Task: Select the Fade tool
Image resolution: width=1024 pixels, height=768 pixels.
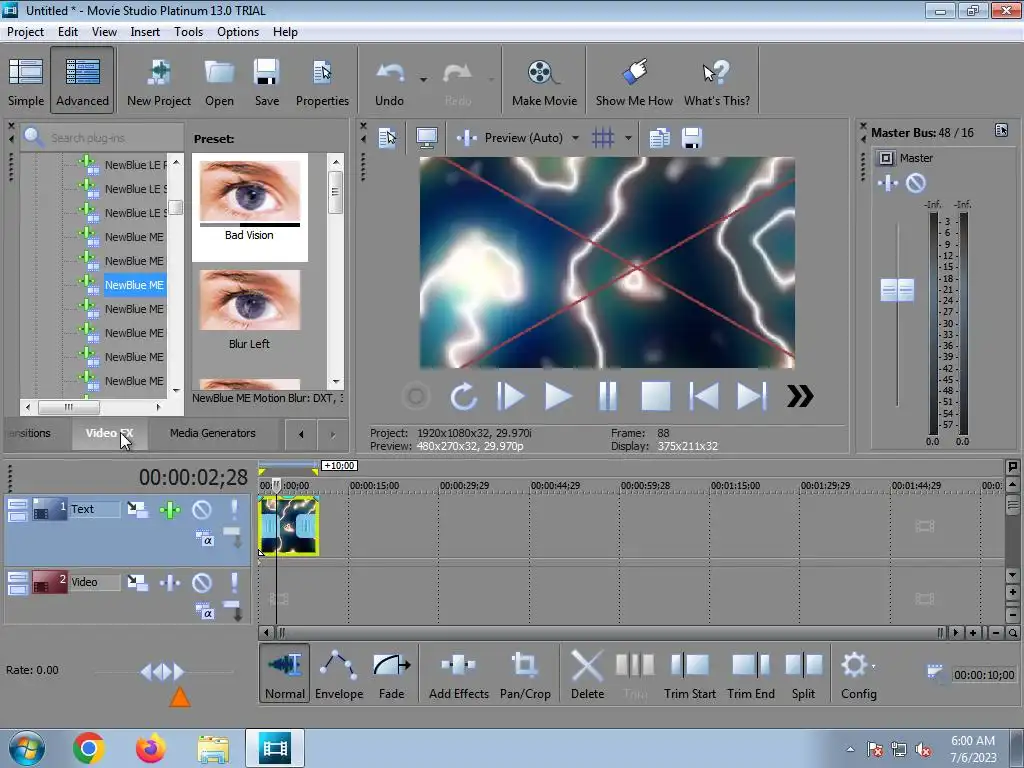Action: pos(391,673)
